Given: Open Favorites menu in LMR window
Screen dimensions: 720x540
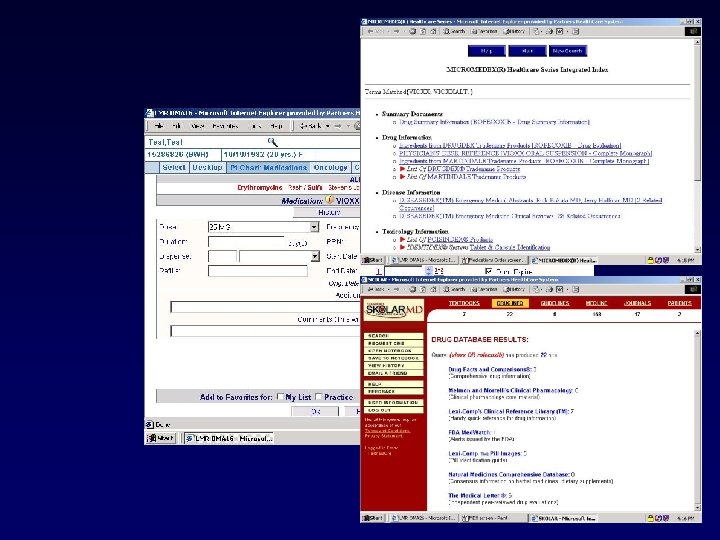Looking at the screenshot, I should click(x=225, y=126).
